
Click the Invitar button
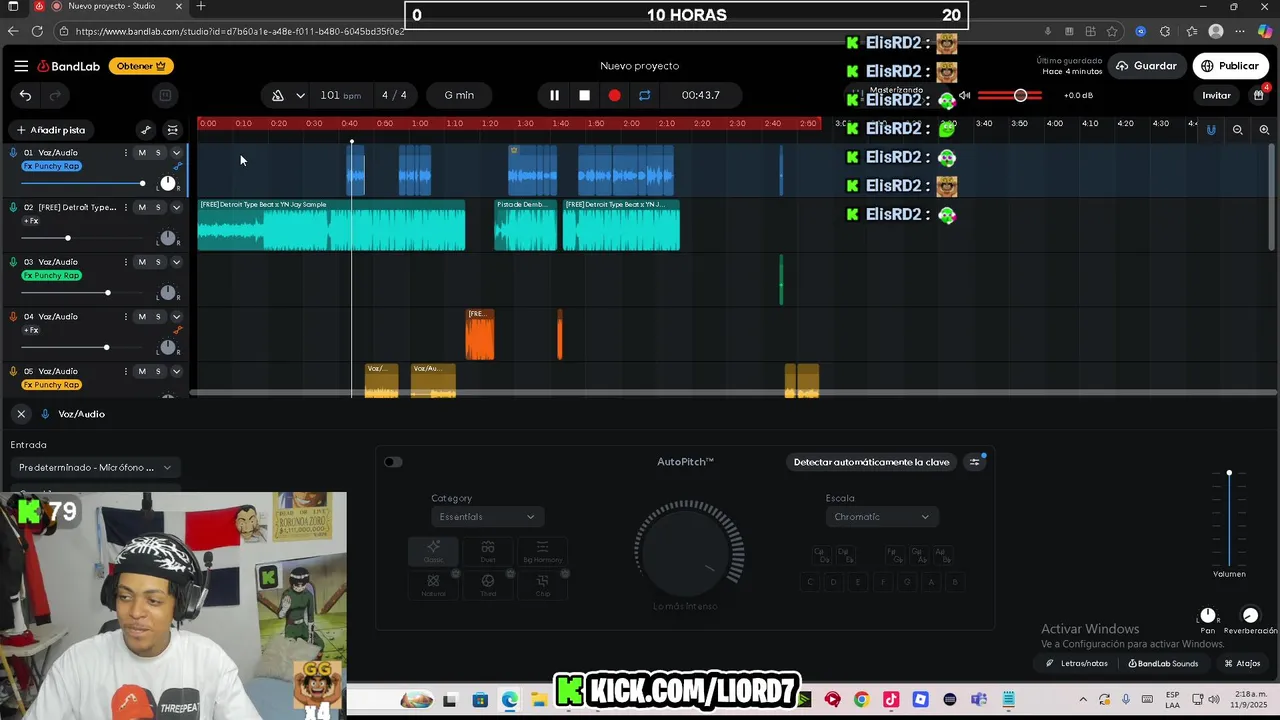click(1216, 96)
